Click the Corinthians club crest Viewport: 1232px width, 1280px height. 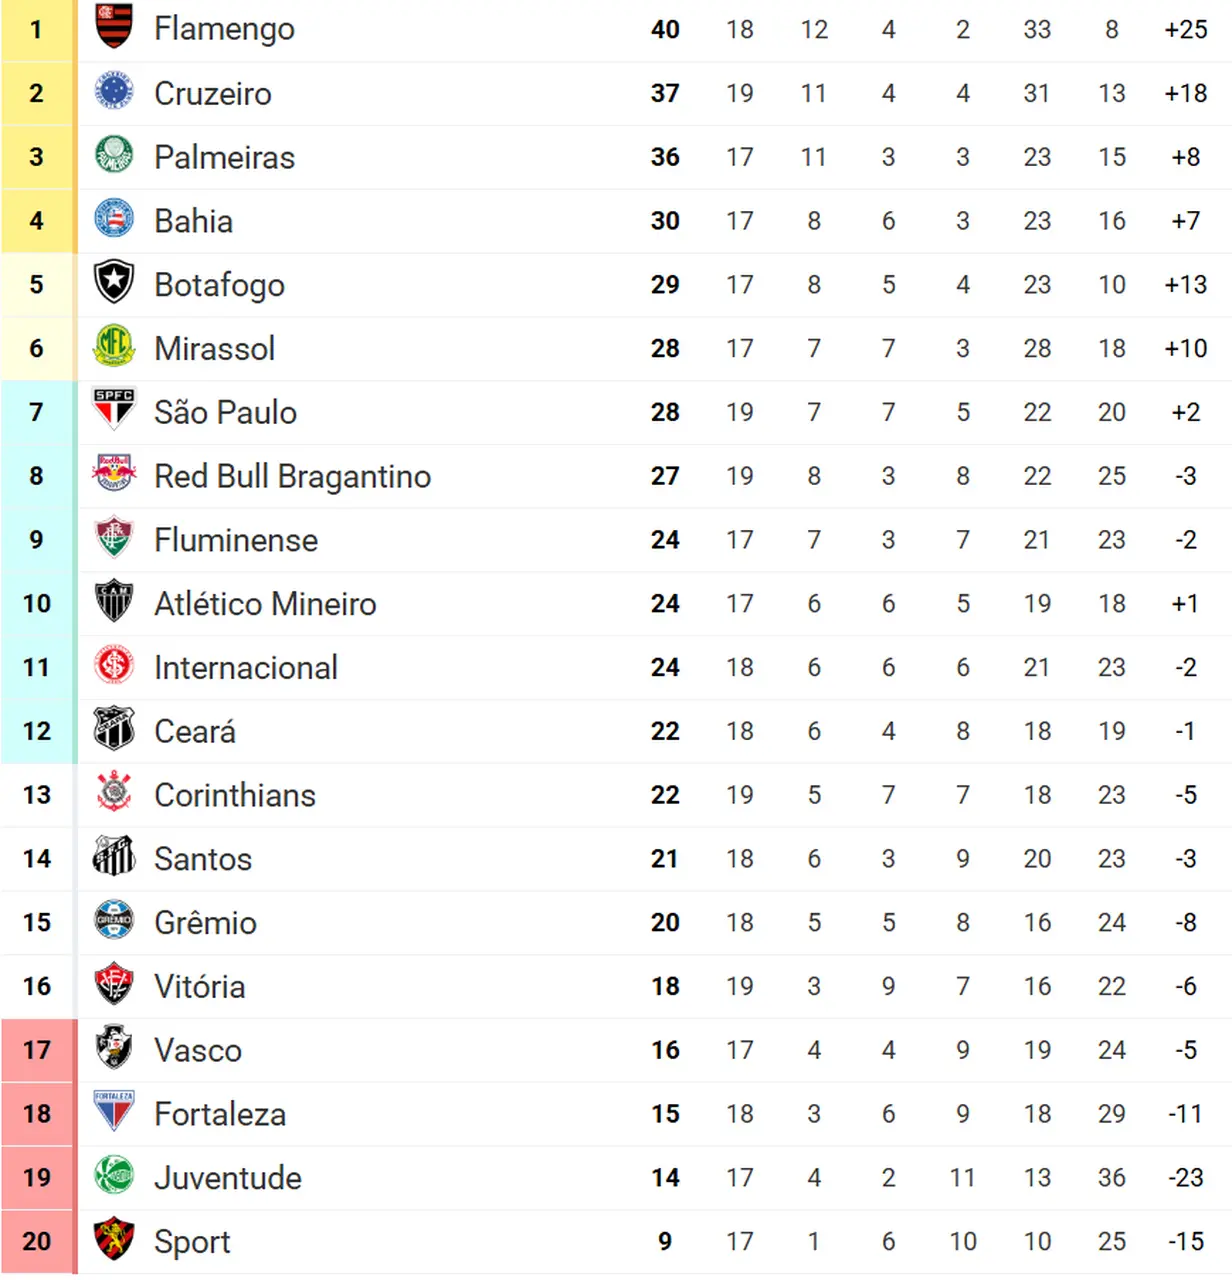(114, 794)
